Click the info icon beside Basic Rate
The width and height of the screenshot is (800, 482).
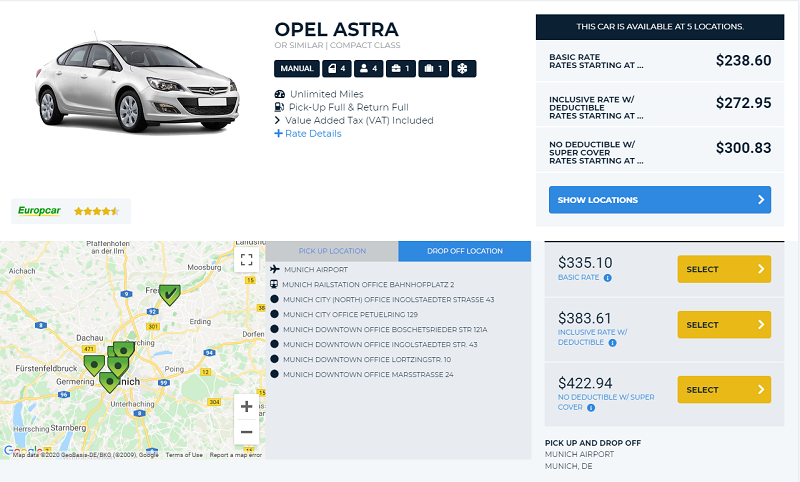click(x=608, y=278)
